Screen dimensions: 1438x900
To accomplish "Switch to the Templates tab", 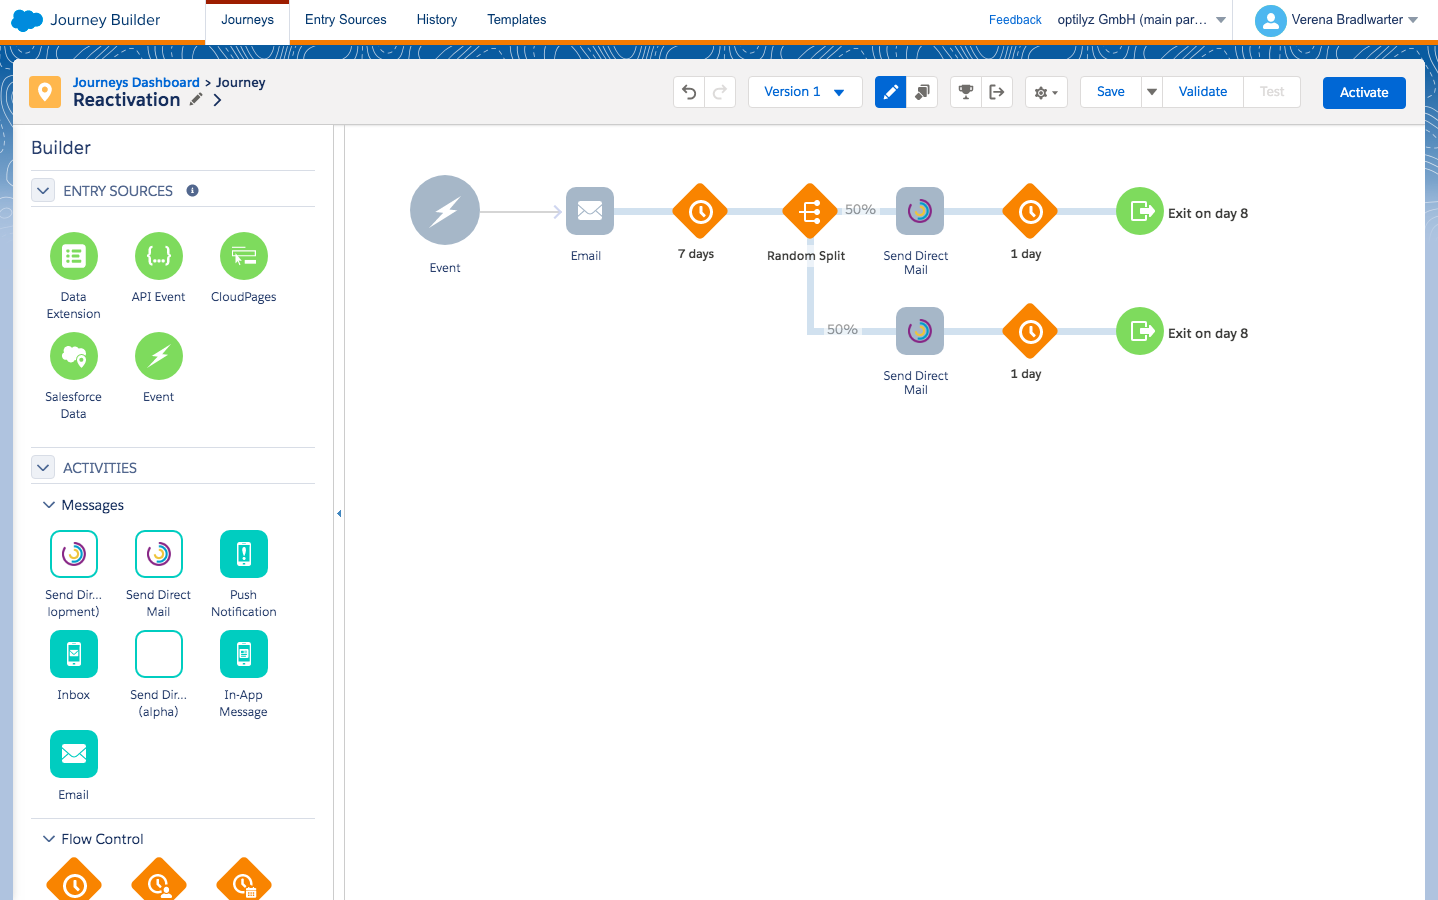I will [516, 20].
